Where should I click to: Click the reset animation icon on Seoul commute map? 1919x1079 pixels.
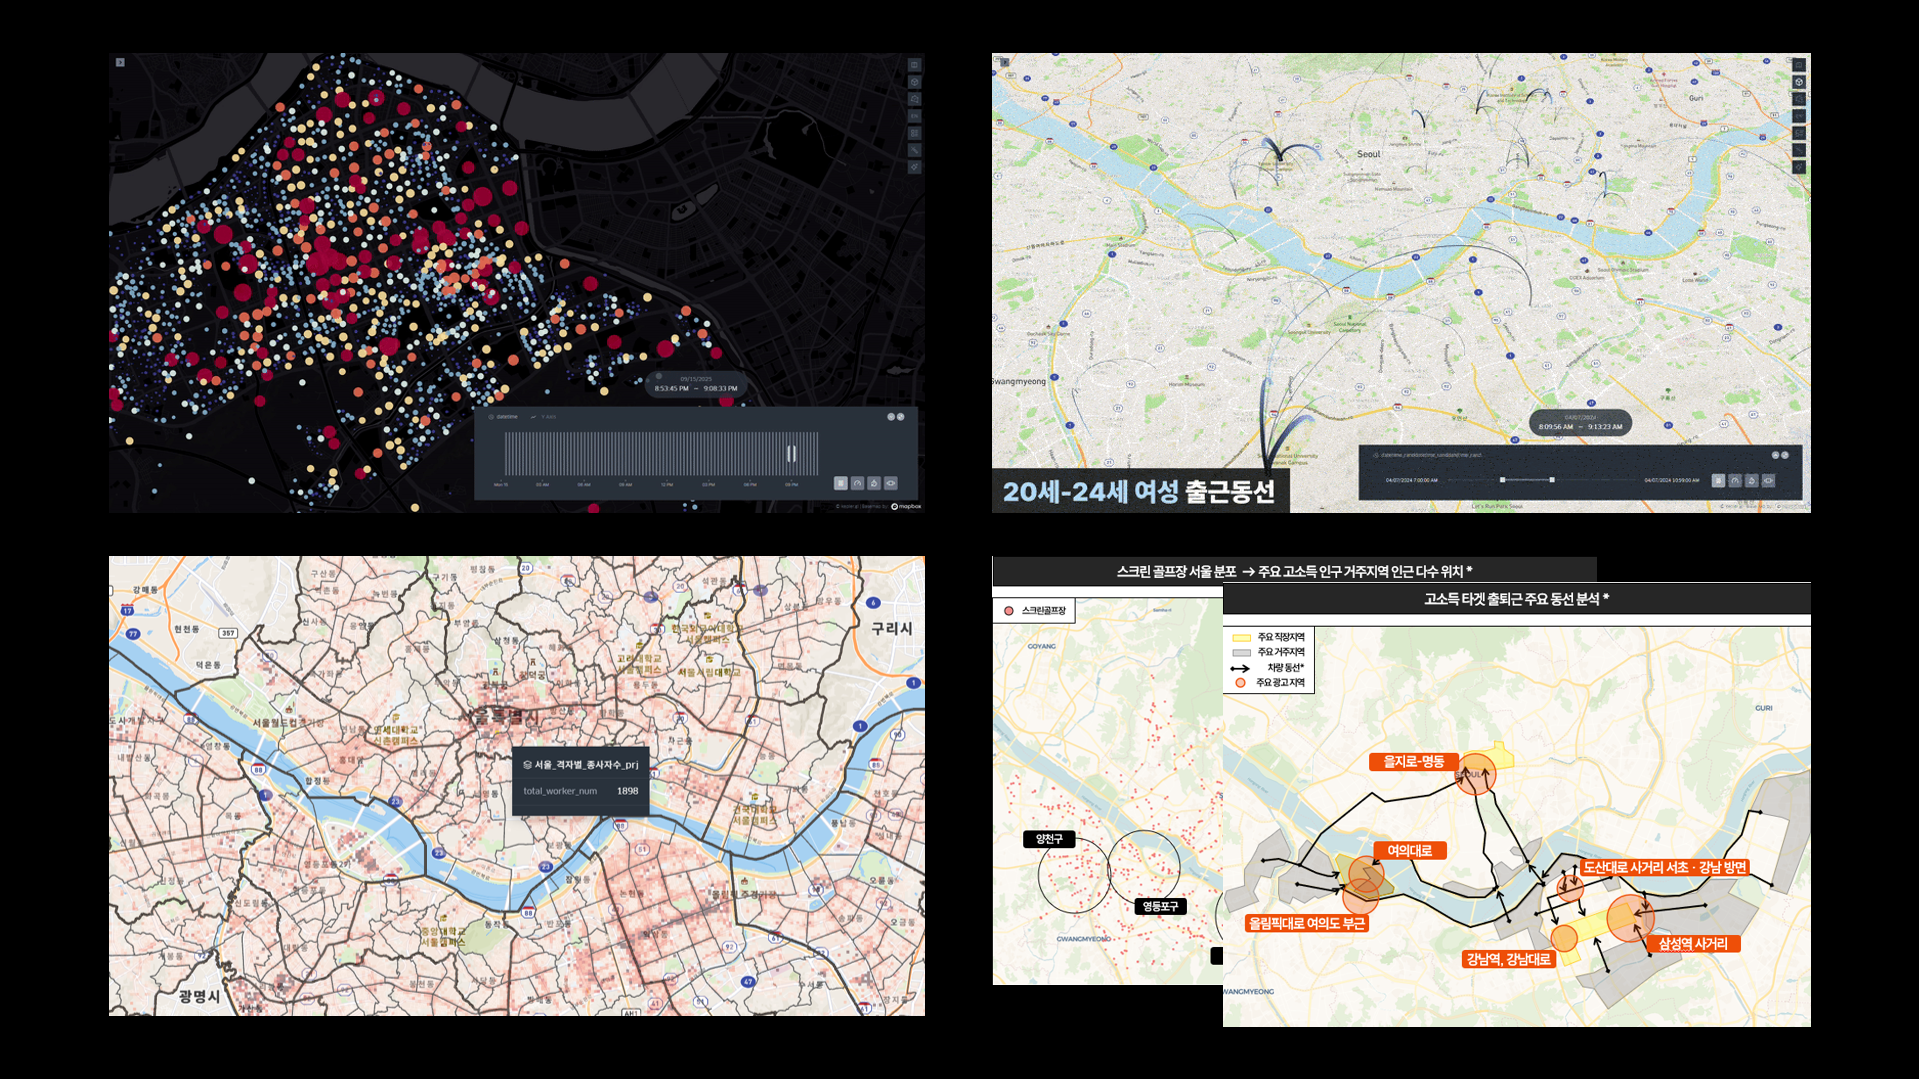pyautogui.click(x=1752, y=481)
